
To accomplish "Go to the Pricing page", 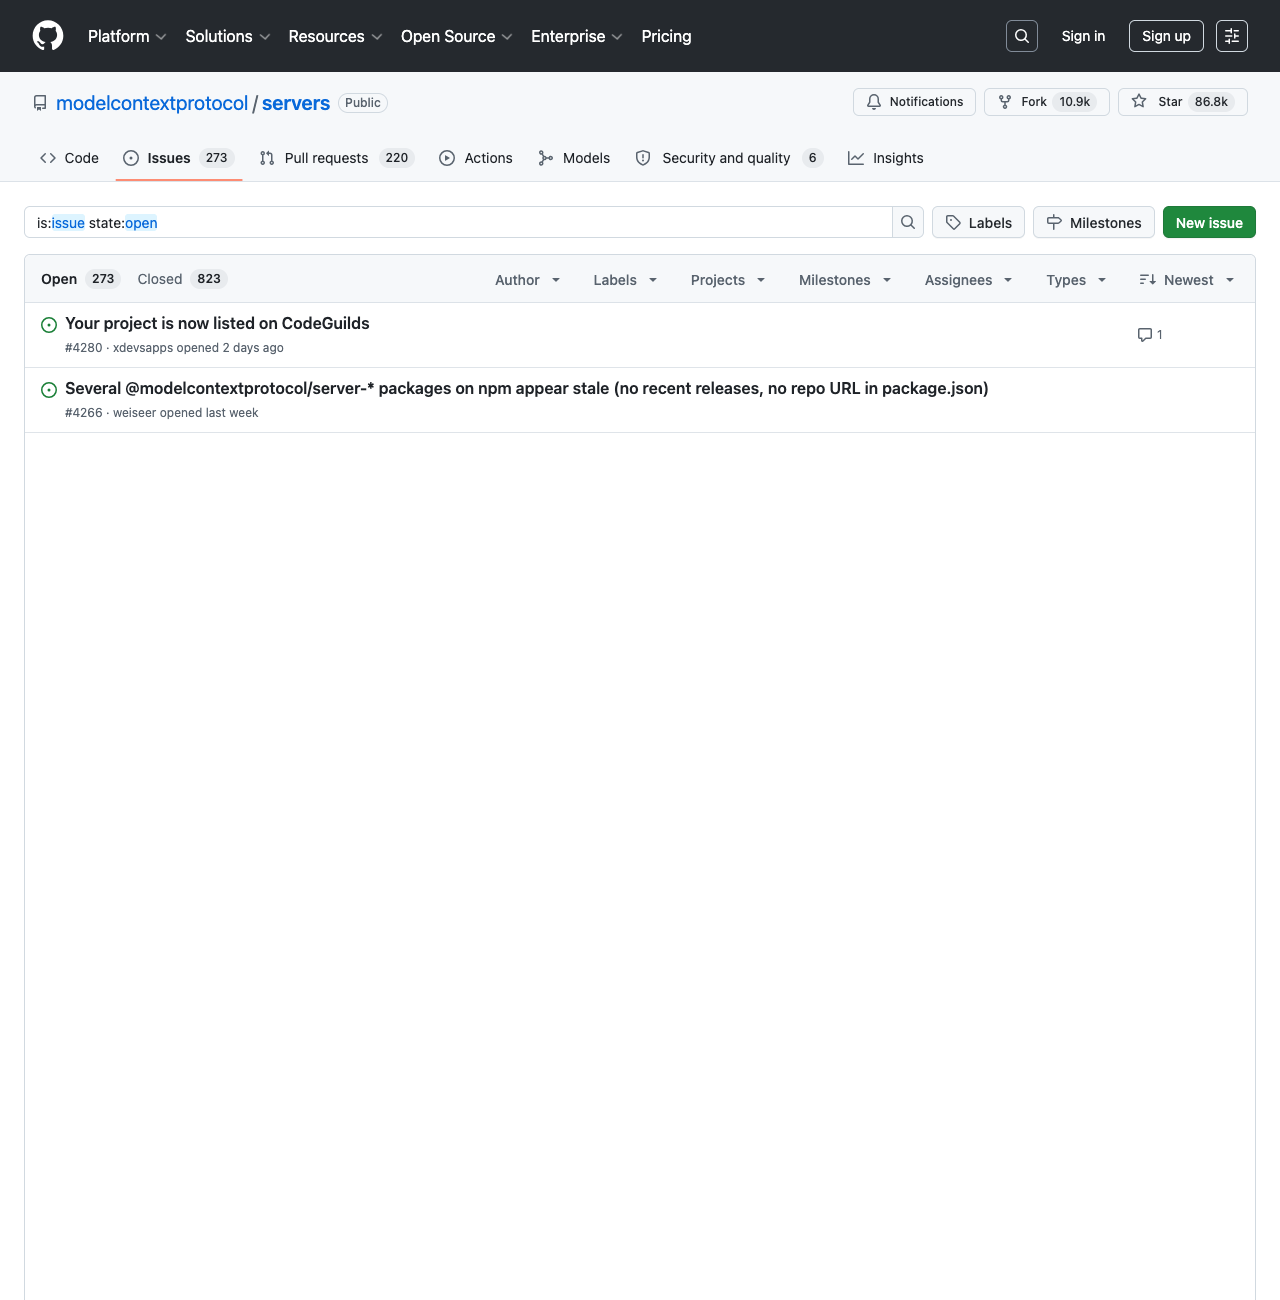I will 666,36.
